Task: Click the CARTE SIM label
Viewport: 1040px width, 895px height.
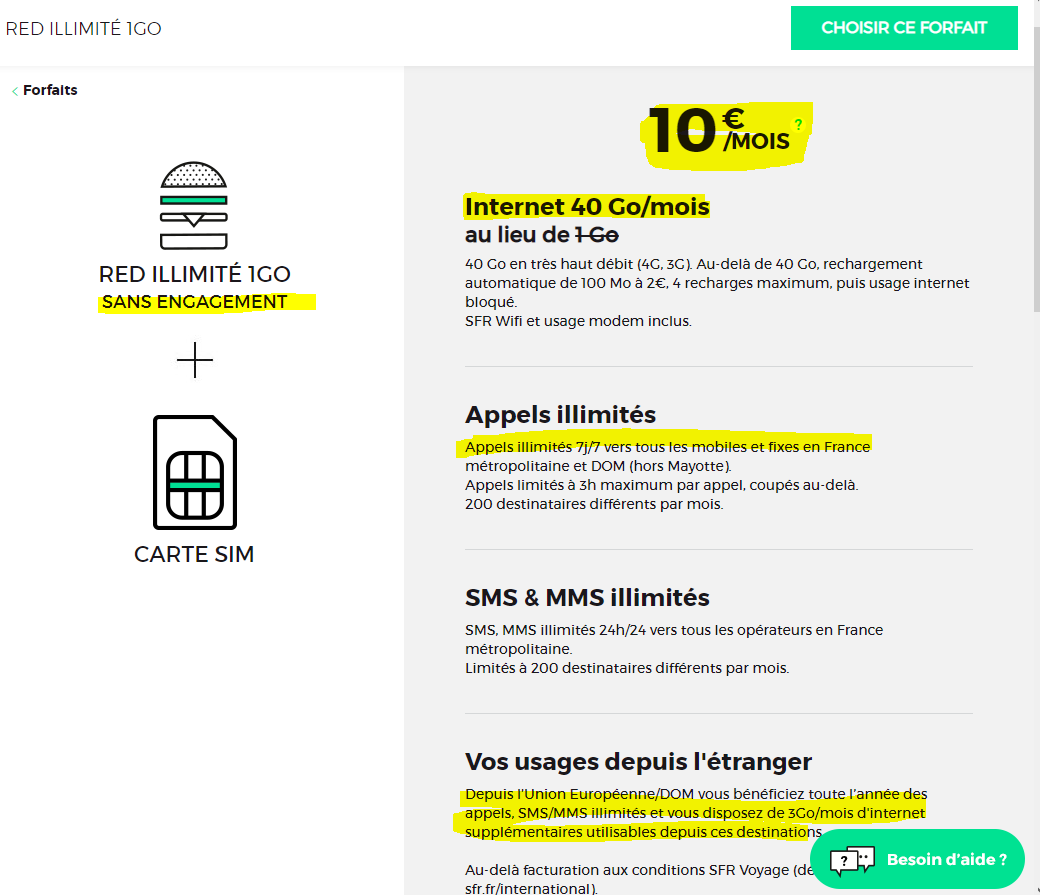Action: coord(194,554)
